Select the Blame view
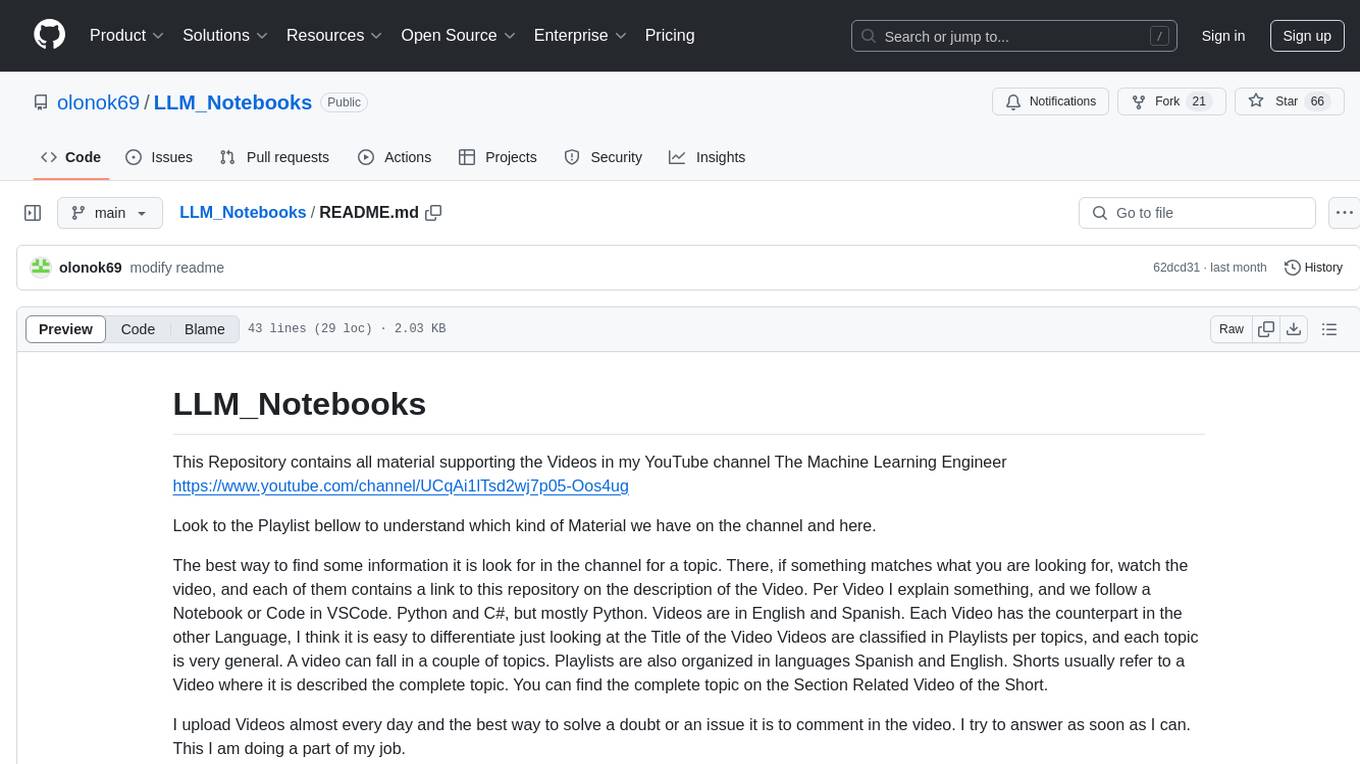 [x=205, y=329]
